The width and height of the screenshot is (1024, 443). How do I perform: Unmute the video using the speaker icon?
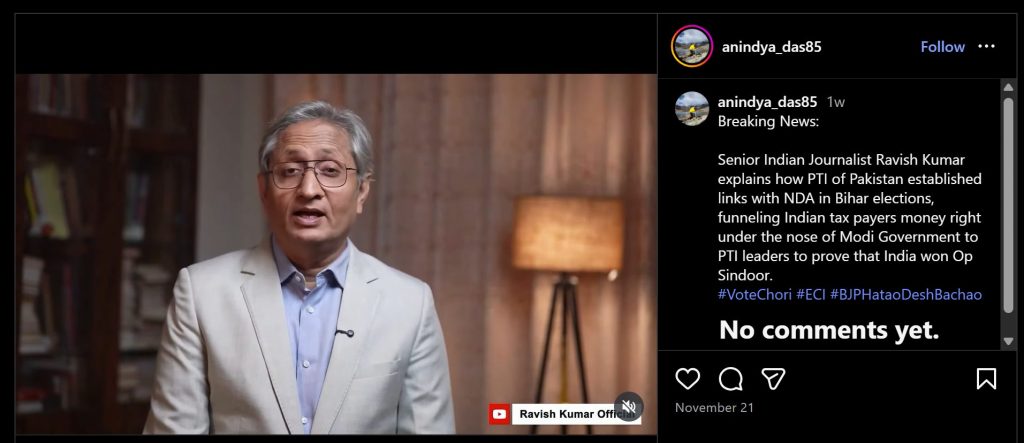pos(629,407)
